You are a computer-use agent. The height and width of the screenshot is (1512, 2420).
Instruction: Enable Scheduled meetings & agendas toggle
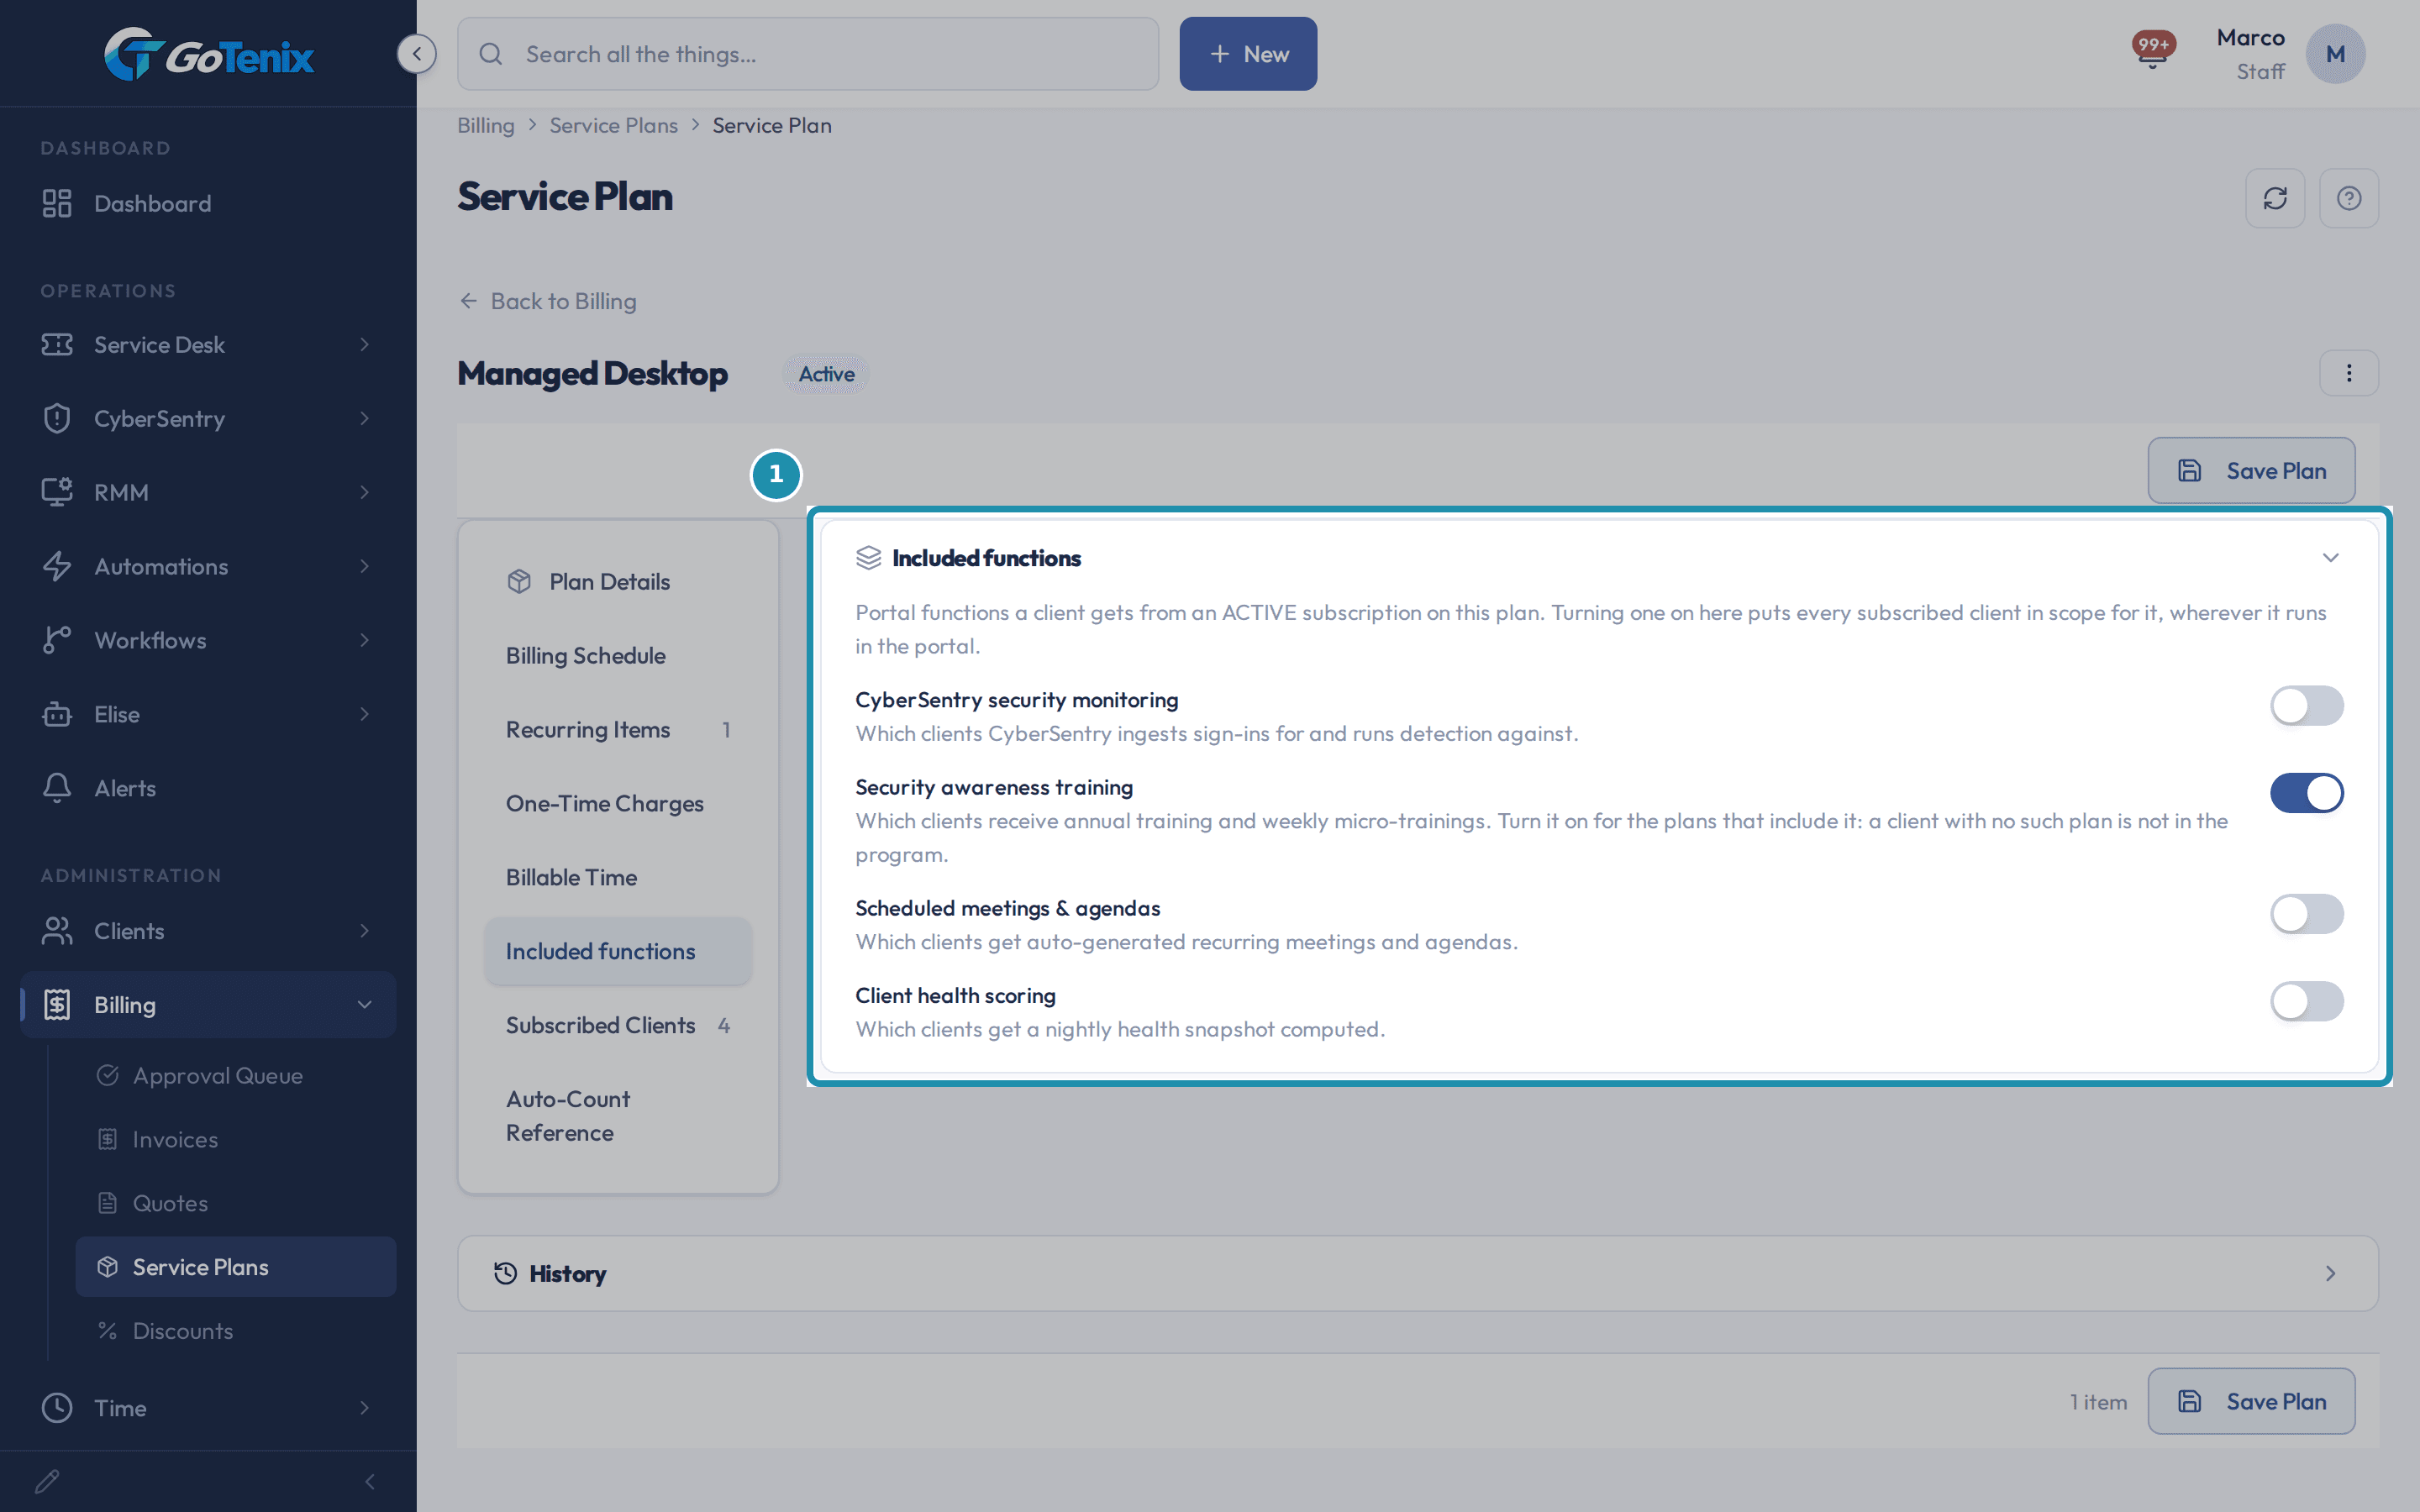2306,914
